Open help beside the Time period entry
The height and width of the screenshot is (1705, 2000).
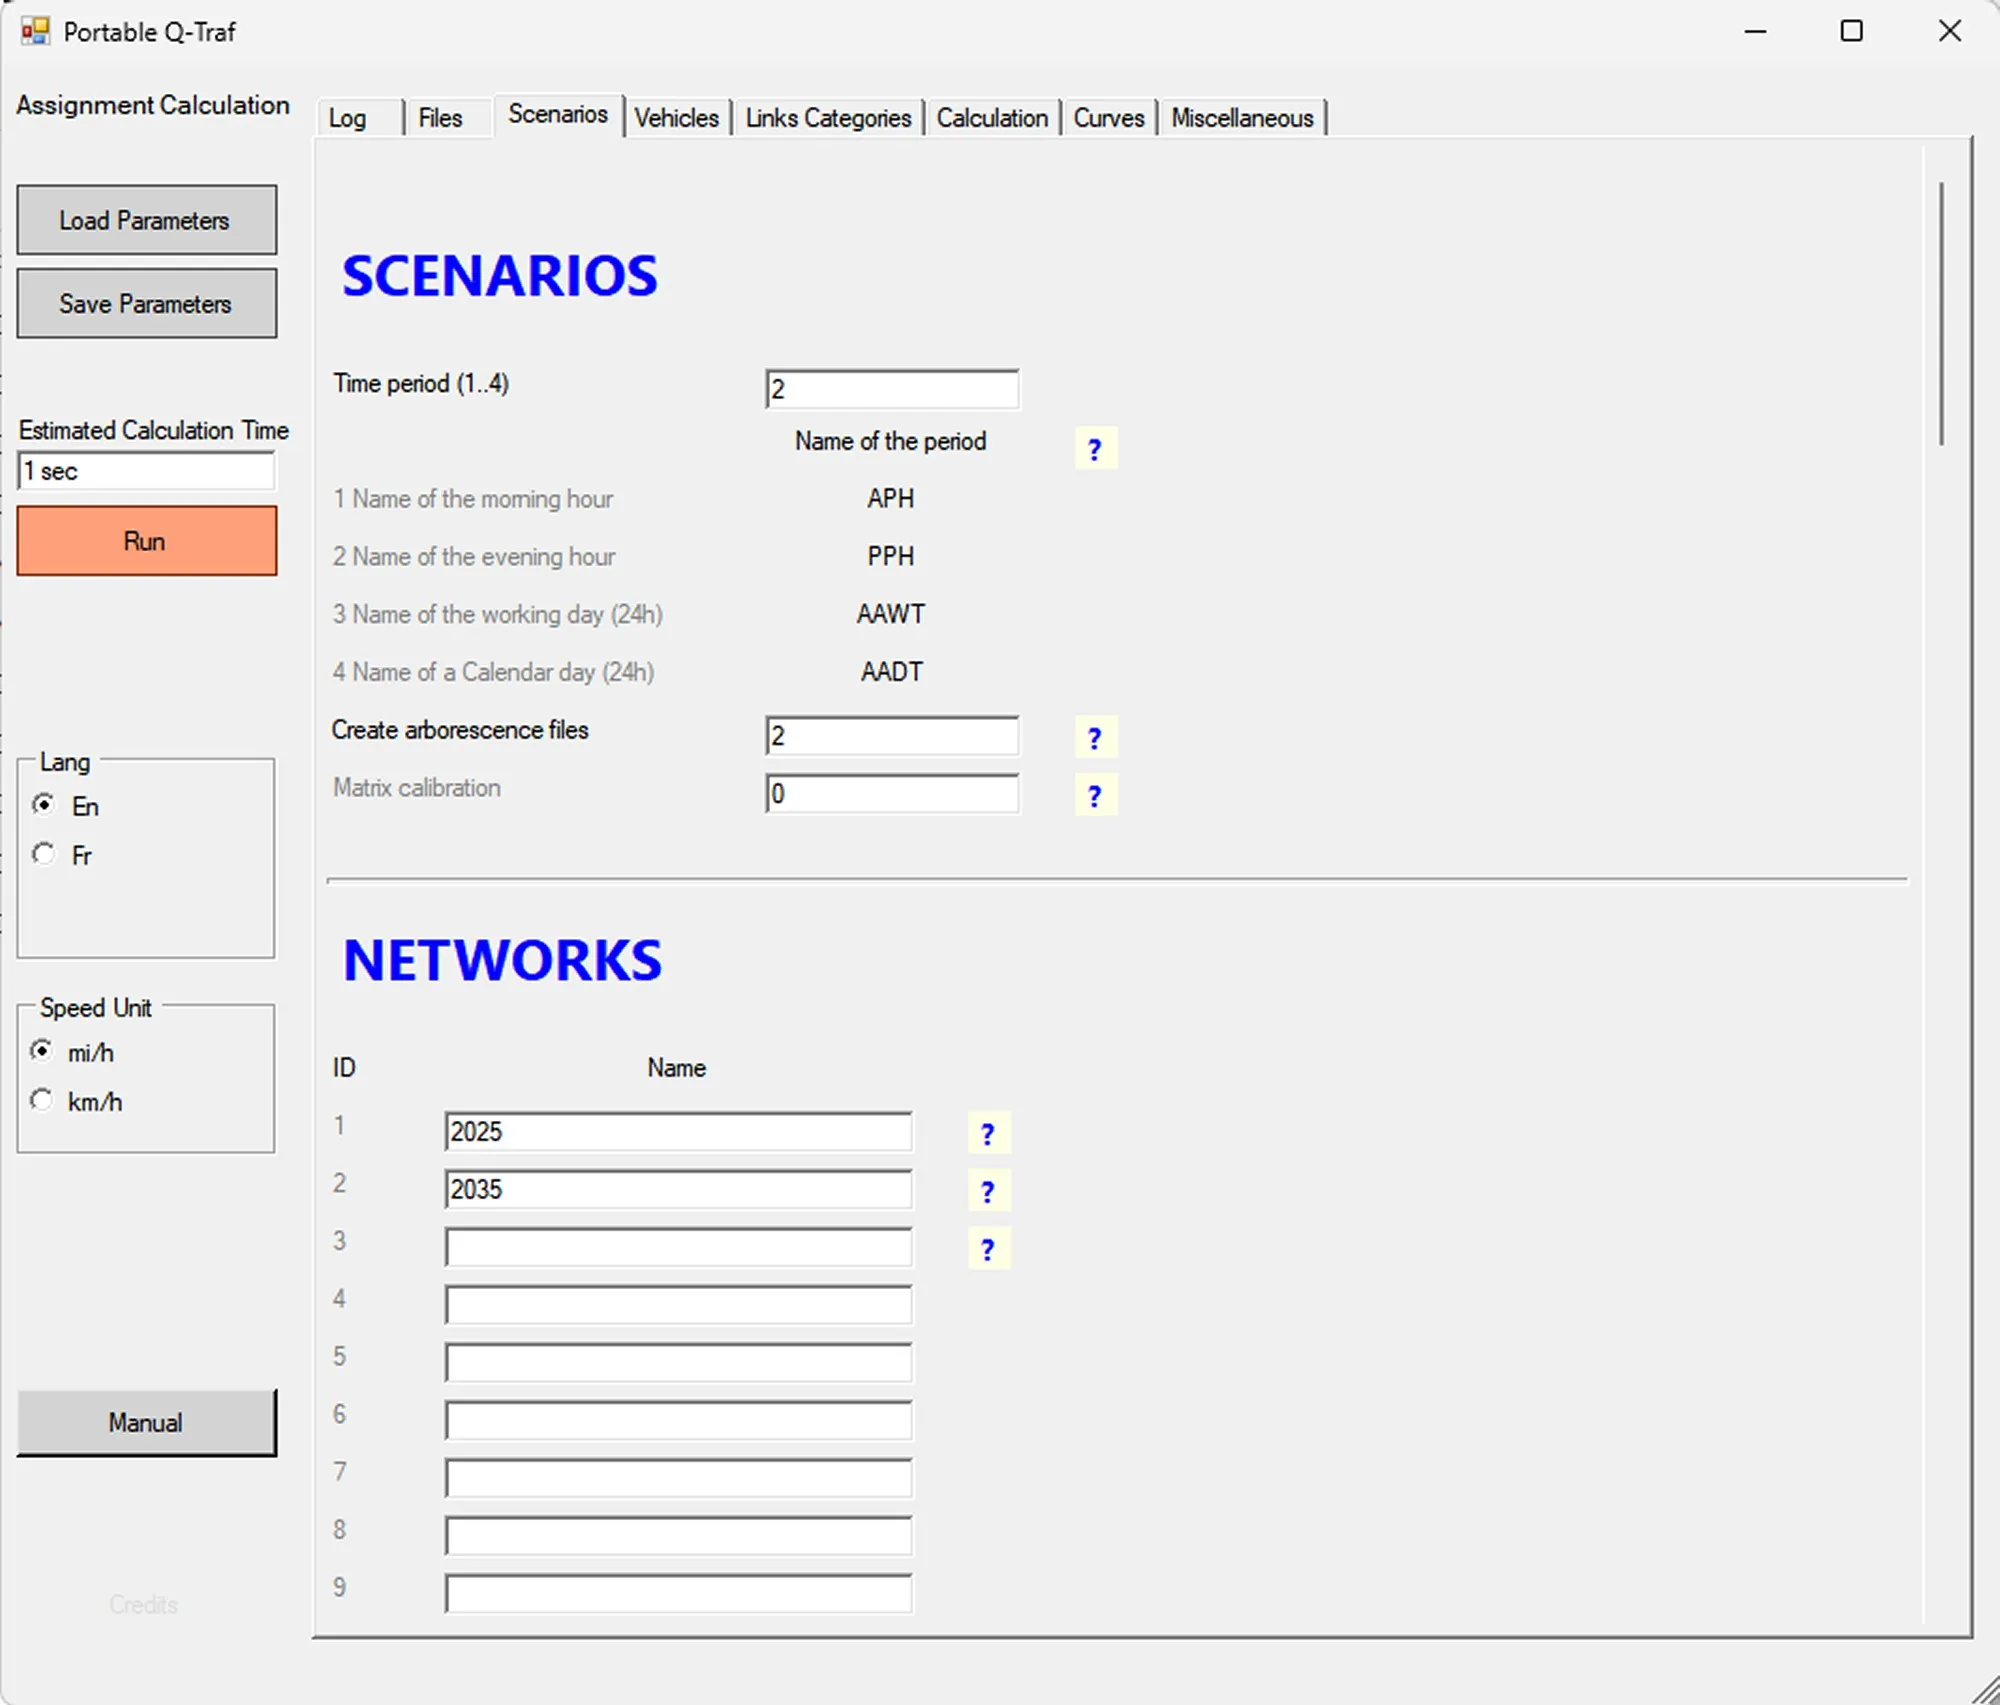pos(1095,449)
